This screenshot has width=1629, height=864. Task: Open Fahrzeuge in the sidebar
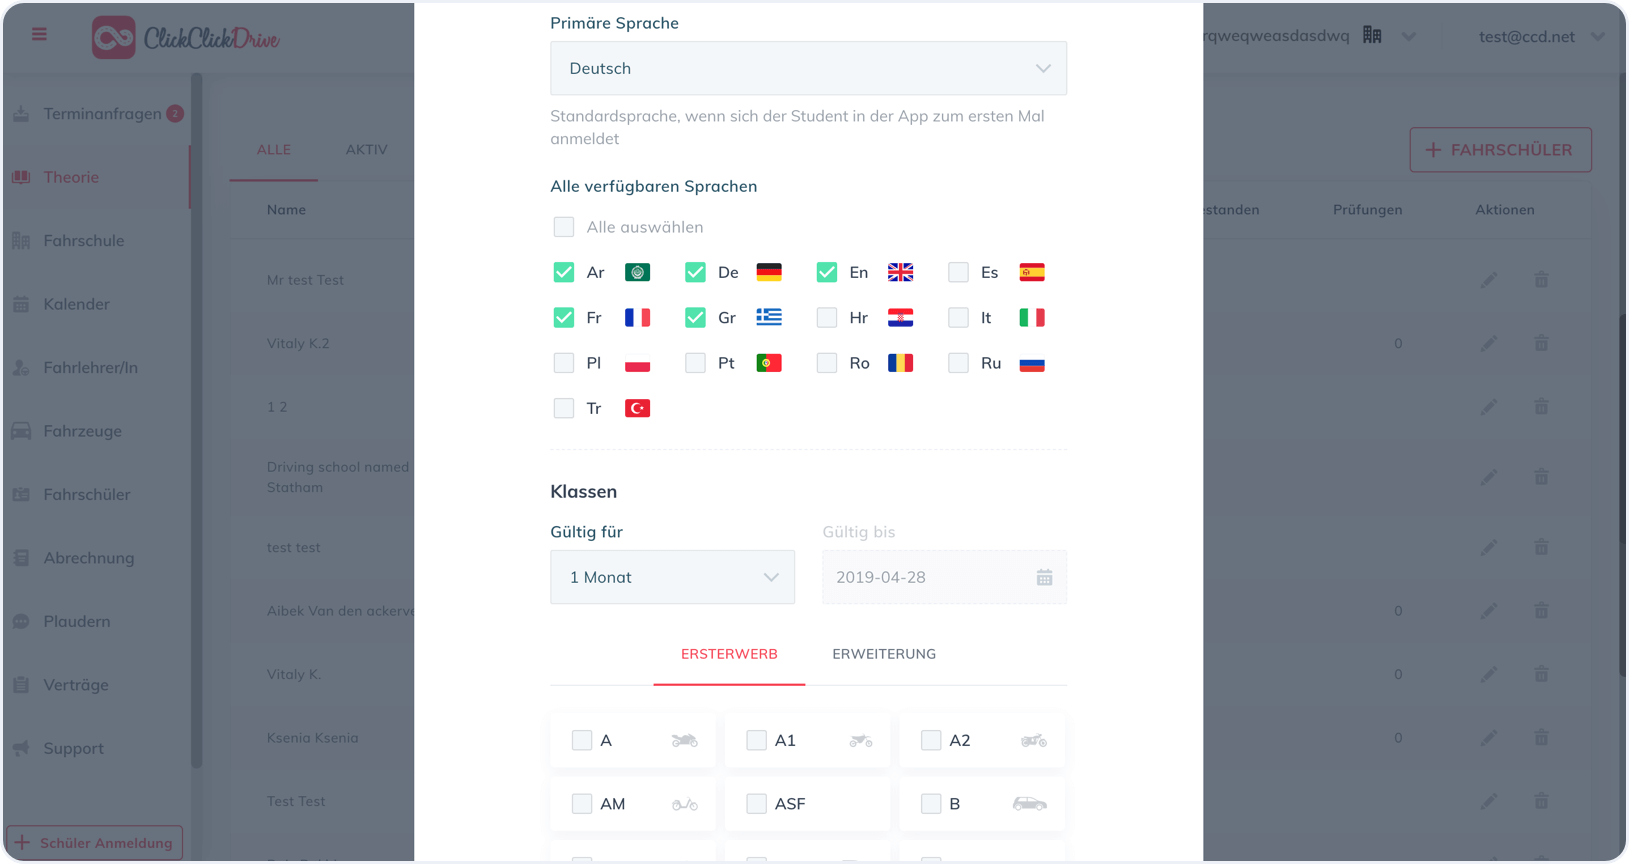coord(82,431)
